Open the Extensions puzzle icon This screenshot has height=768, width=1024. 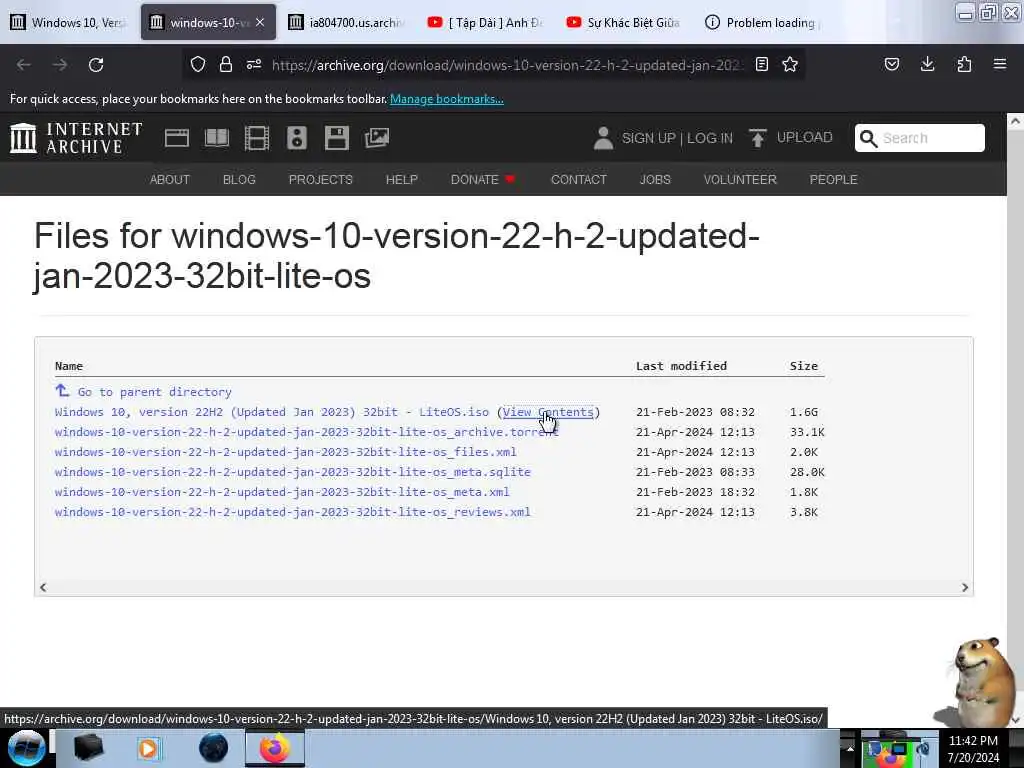pos(964,64)
